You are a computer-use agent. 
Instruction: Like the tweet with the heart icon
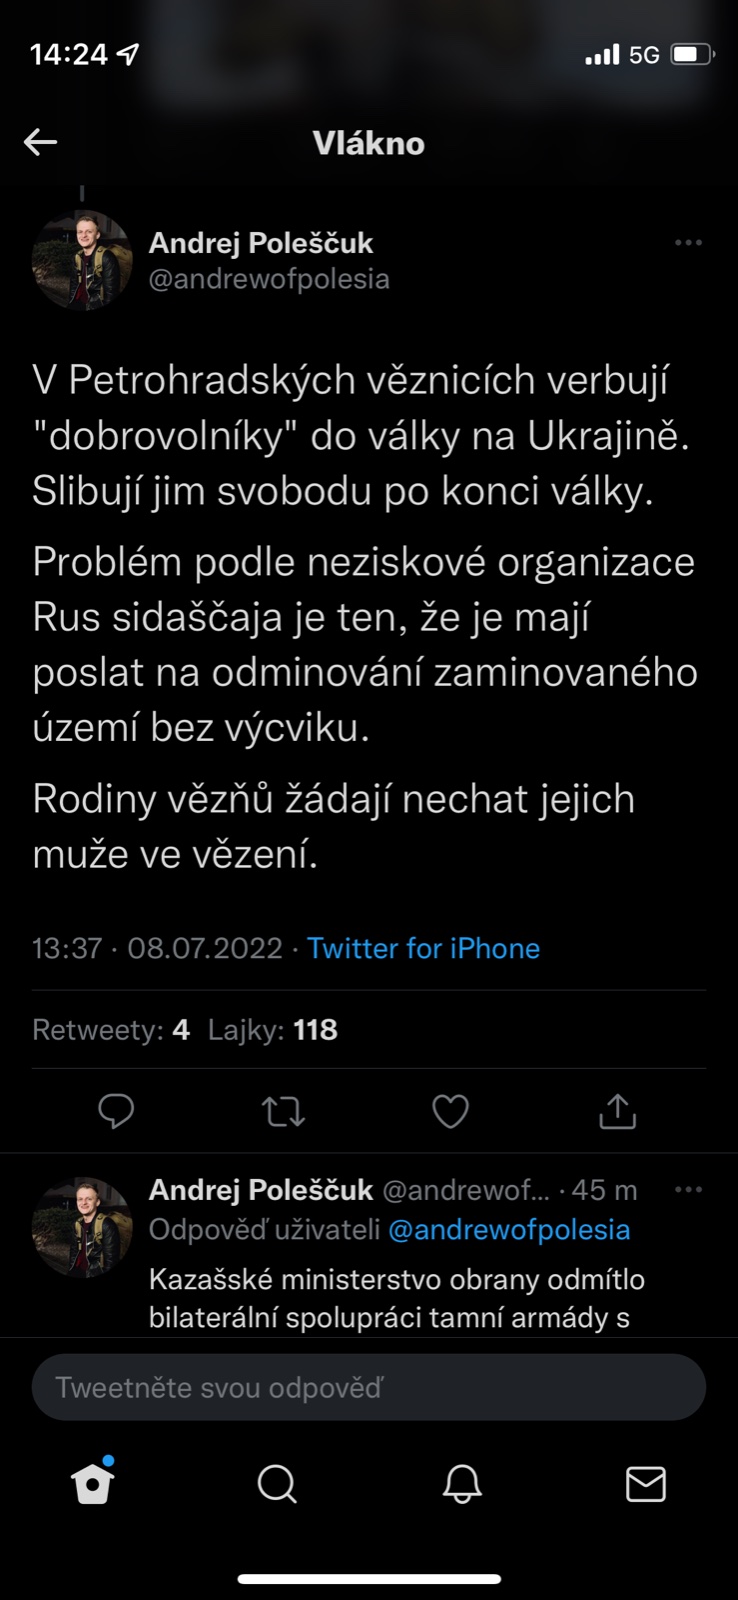(x=450, y=1110)
